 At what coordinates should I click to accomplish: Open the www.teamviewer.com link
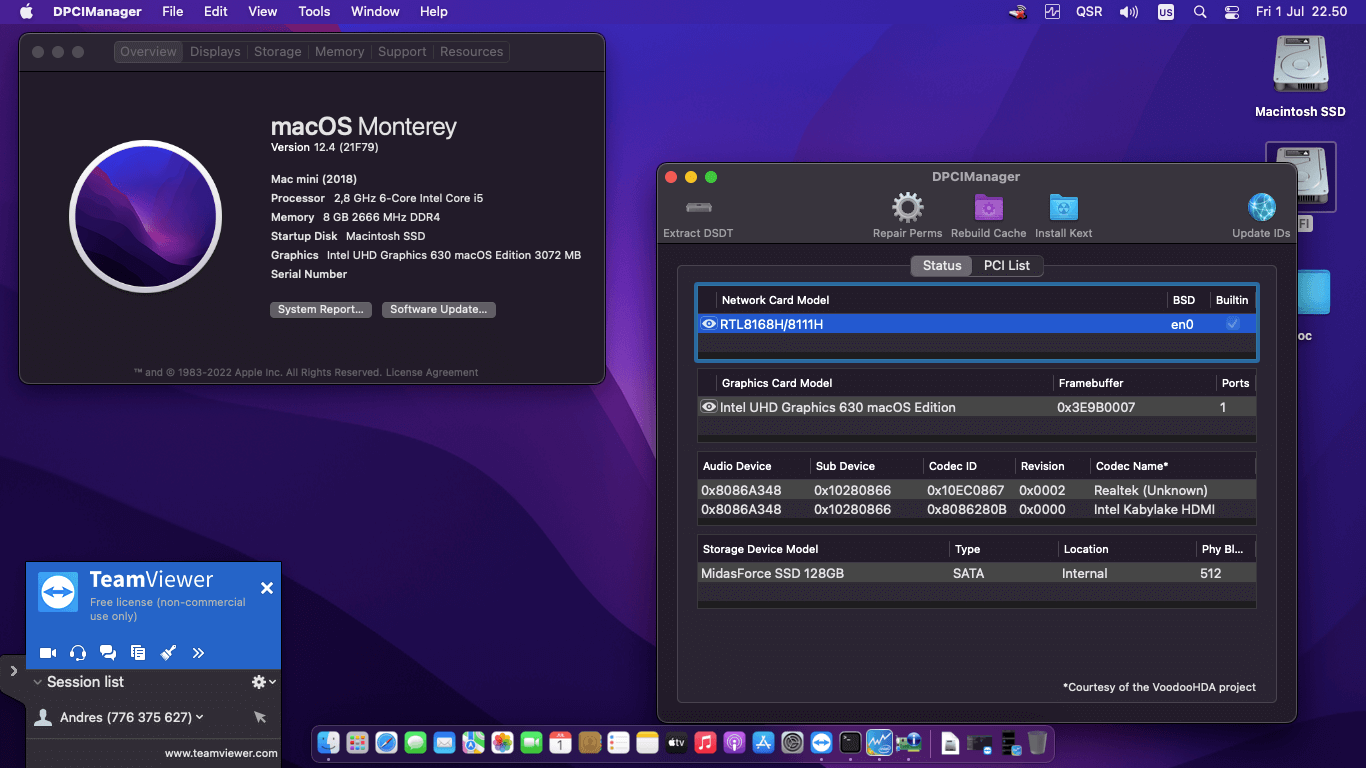coord(221,753)
